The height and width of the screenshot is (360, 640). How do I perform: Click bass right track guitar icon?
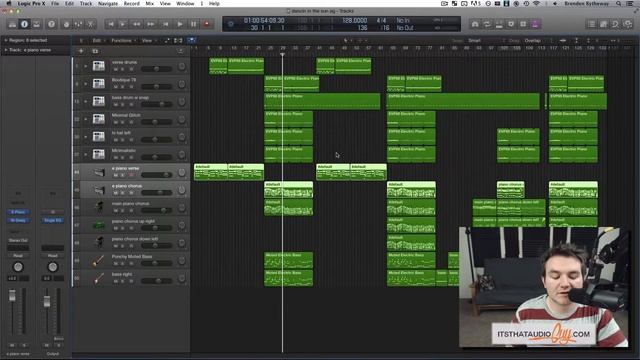98,278
